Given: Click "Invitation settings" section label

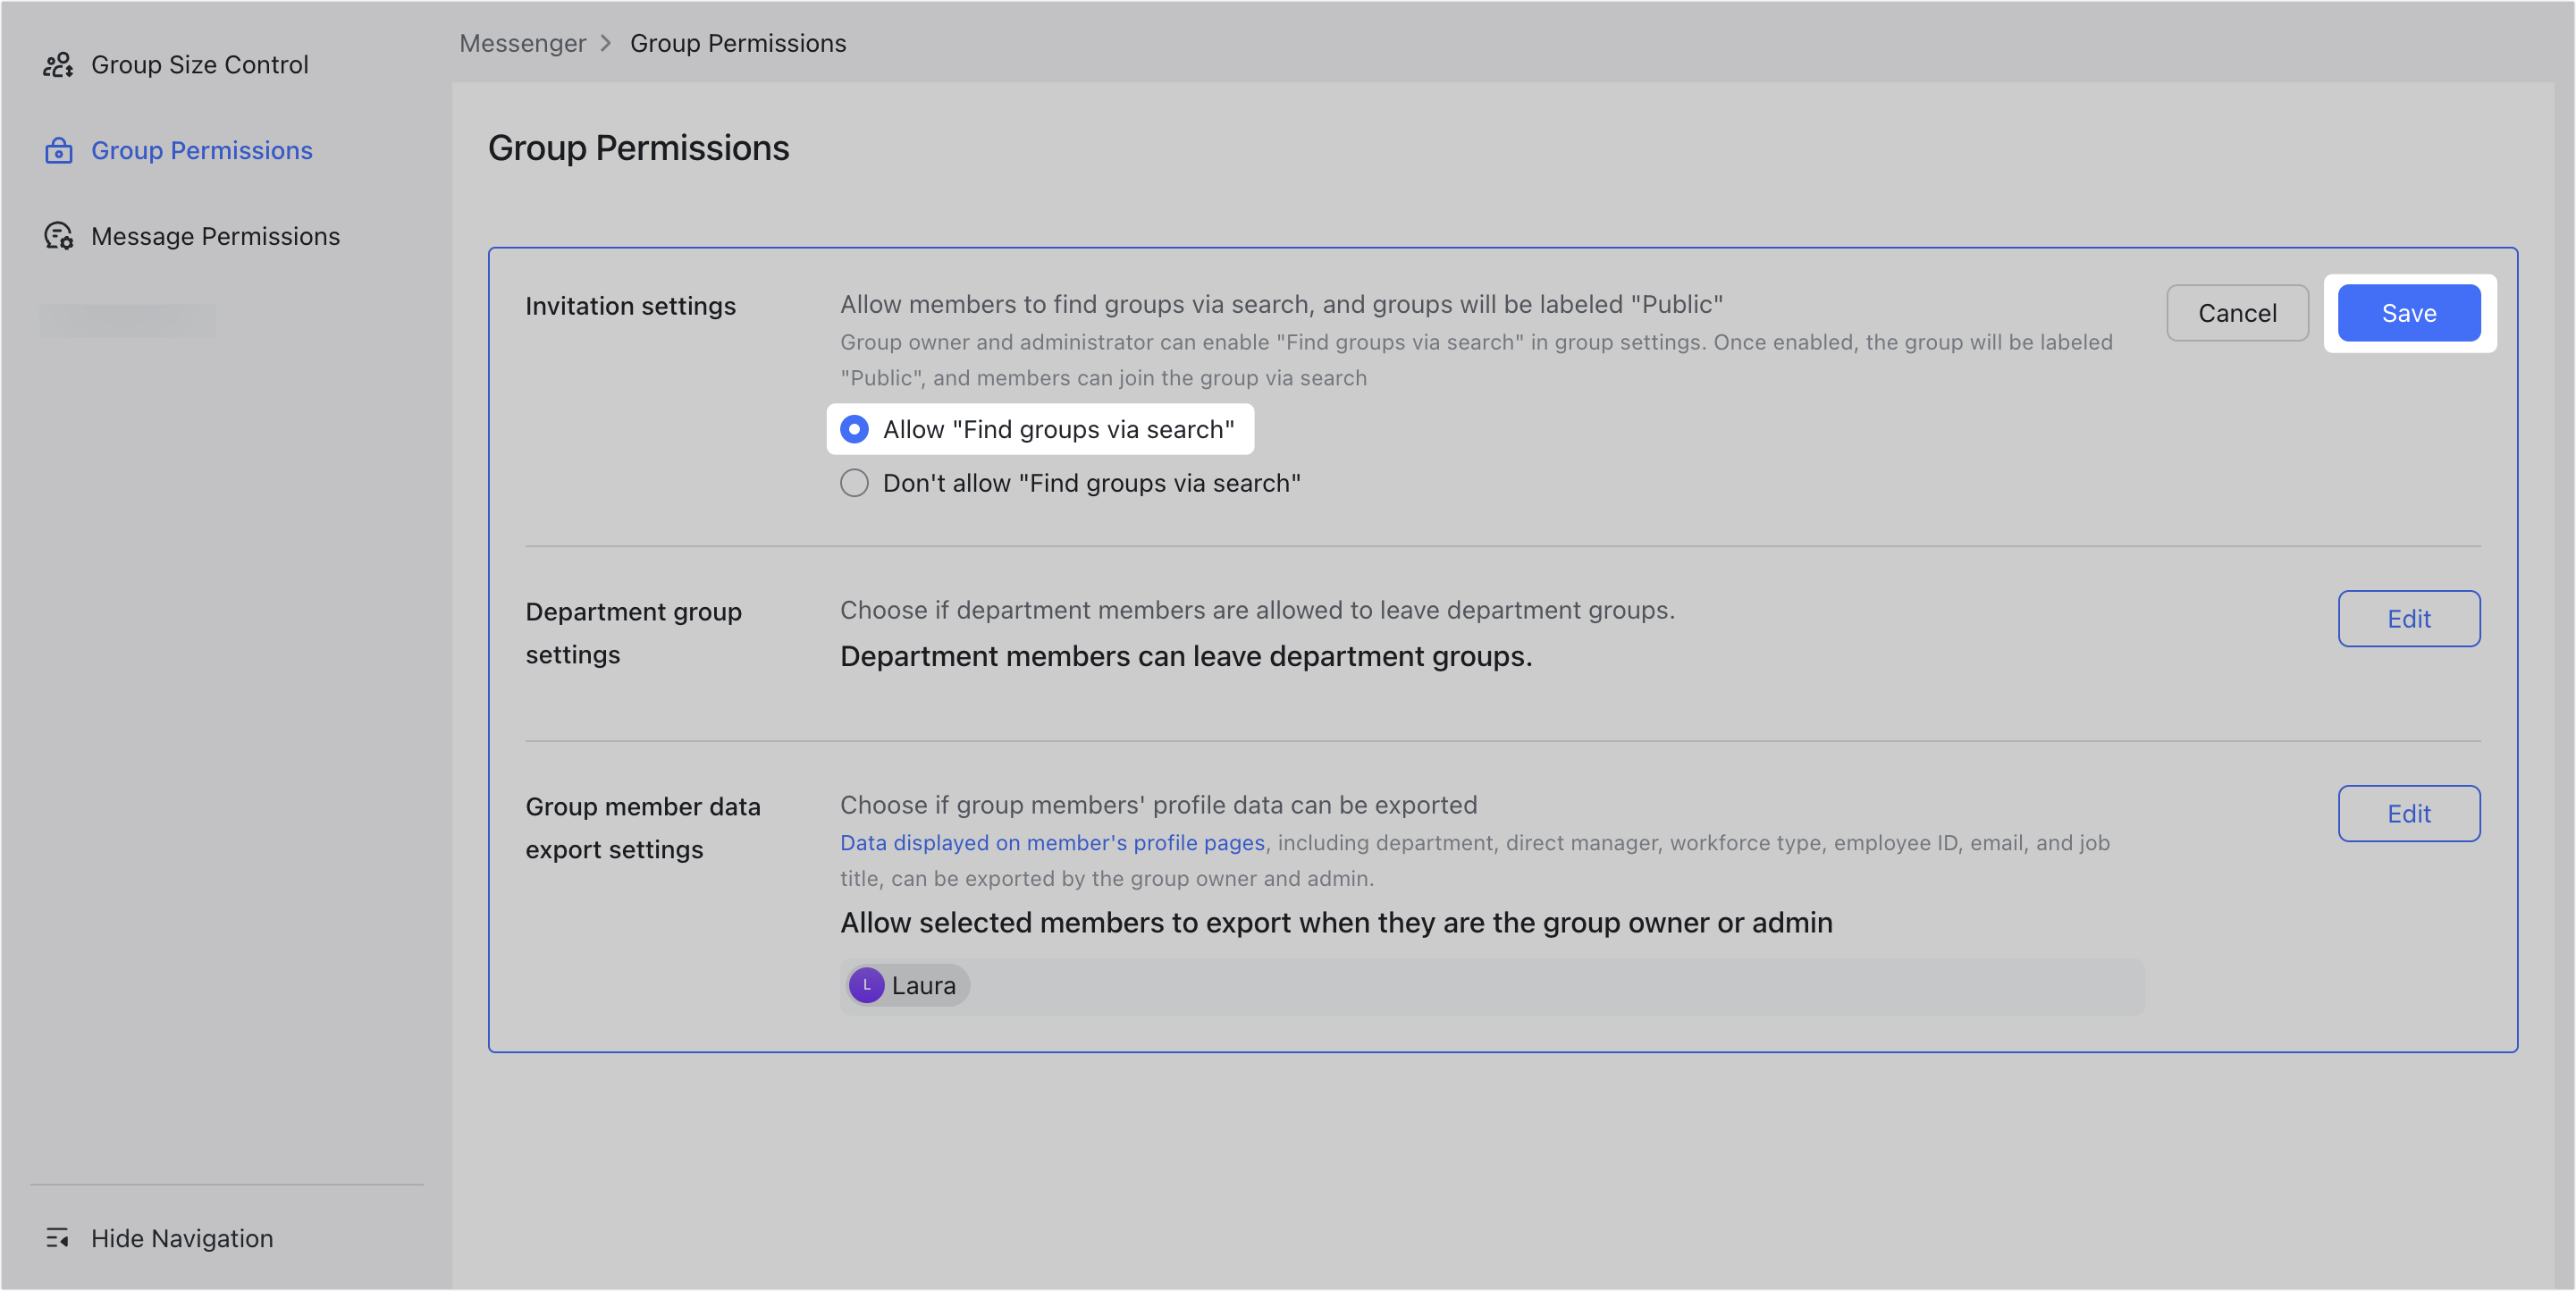Looking at the screenshot, I should tap(630, 306).
